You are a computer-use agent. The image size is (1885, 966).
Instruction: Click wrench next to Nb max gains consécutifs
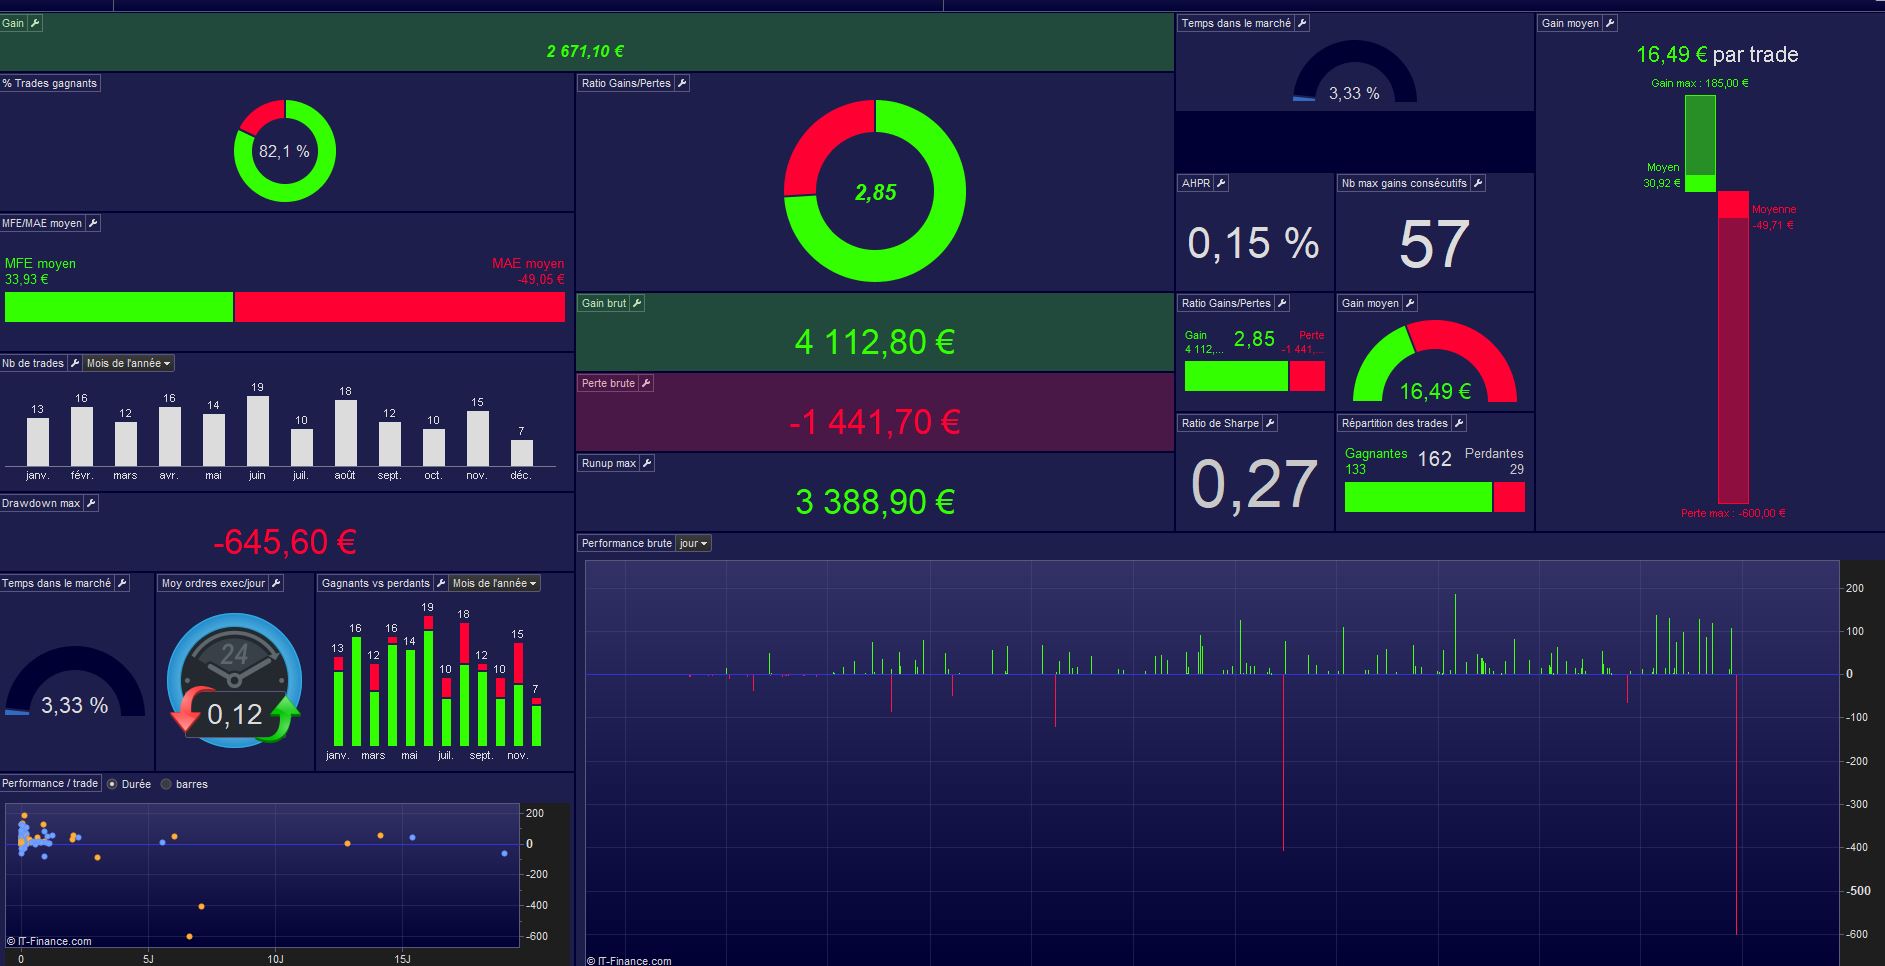click(x=1478, y=183)
